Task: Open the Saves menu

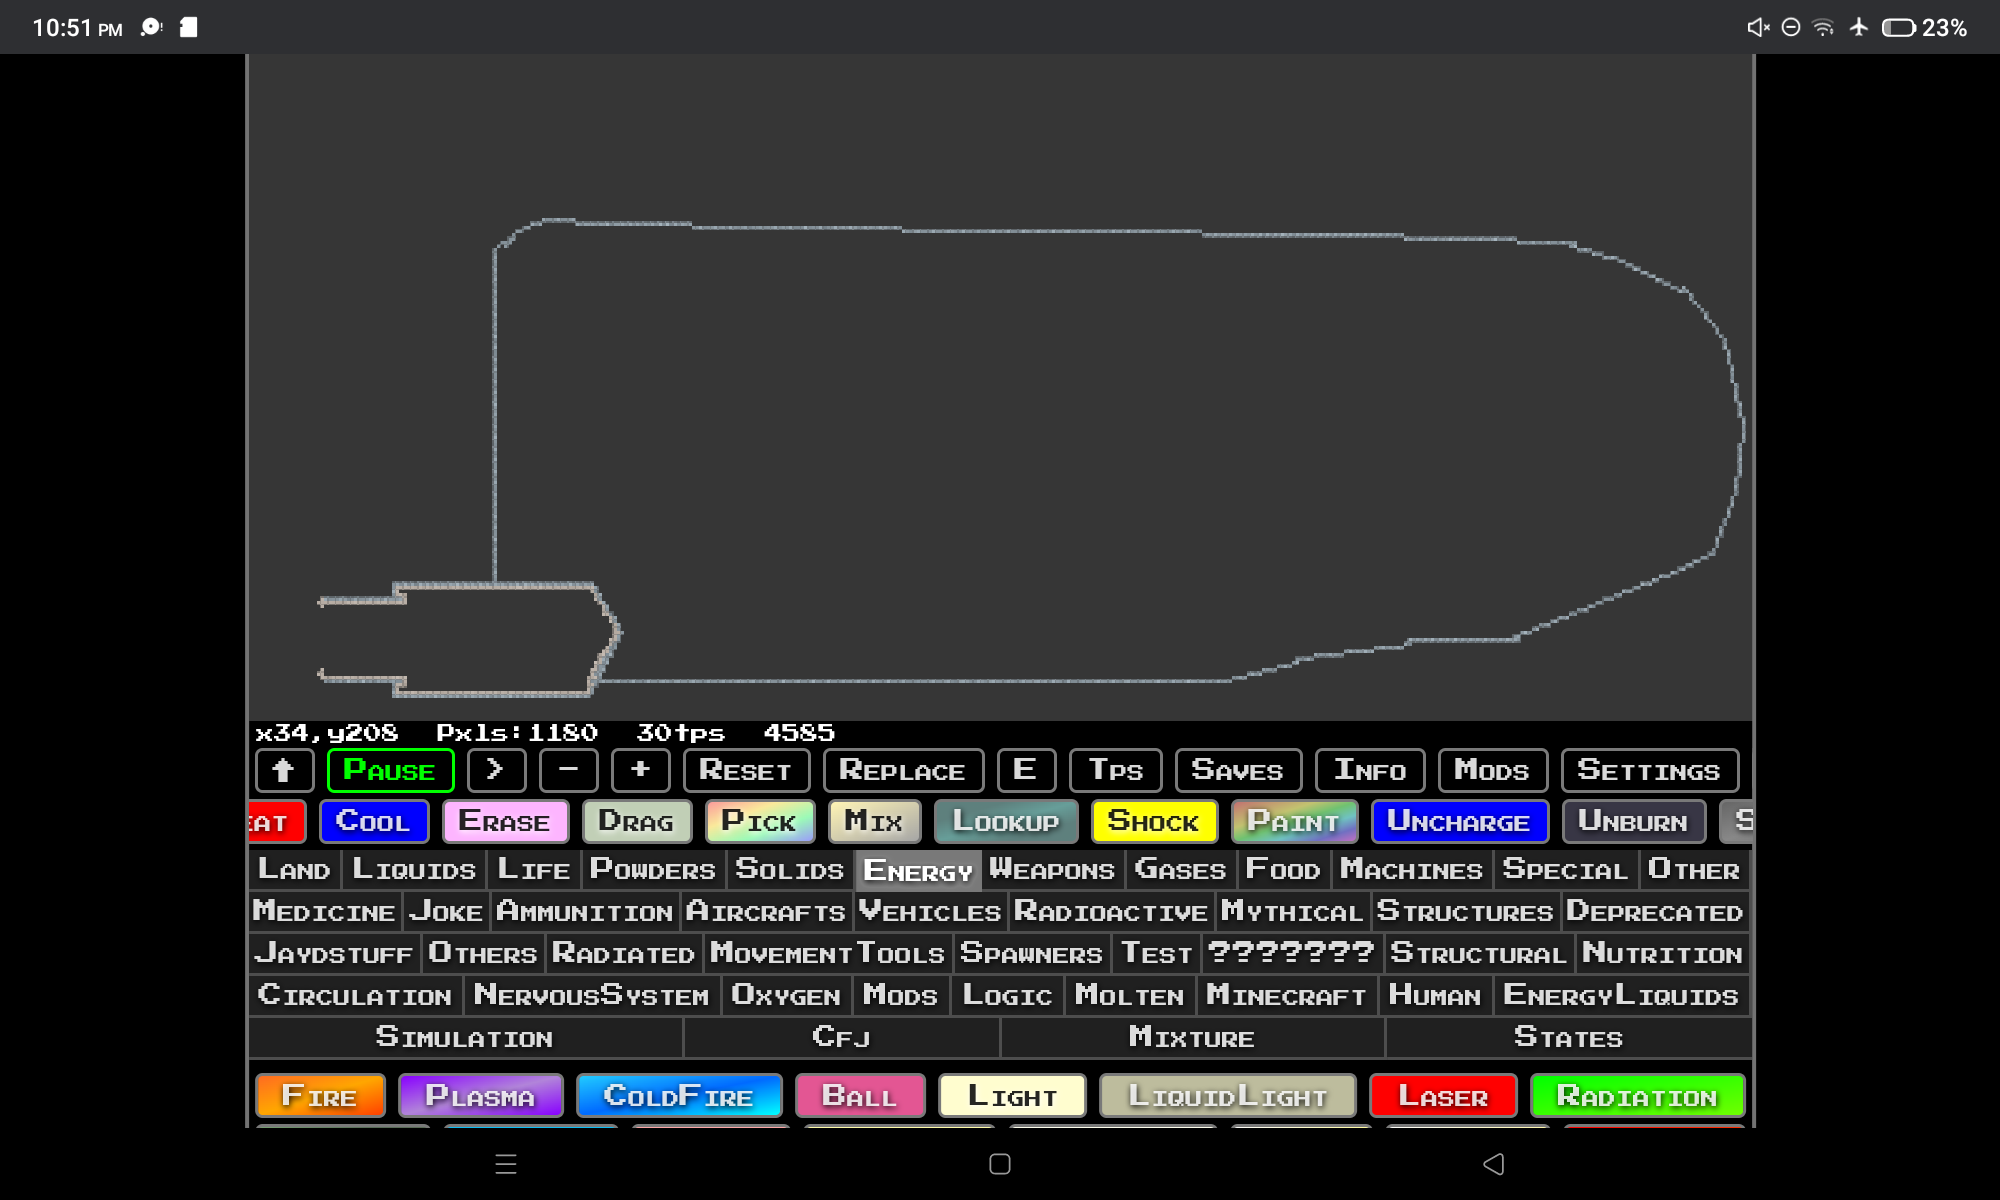Action: [x=1237, y=771]
